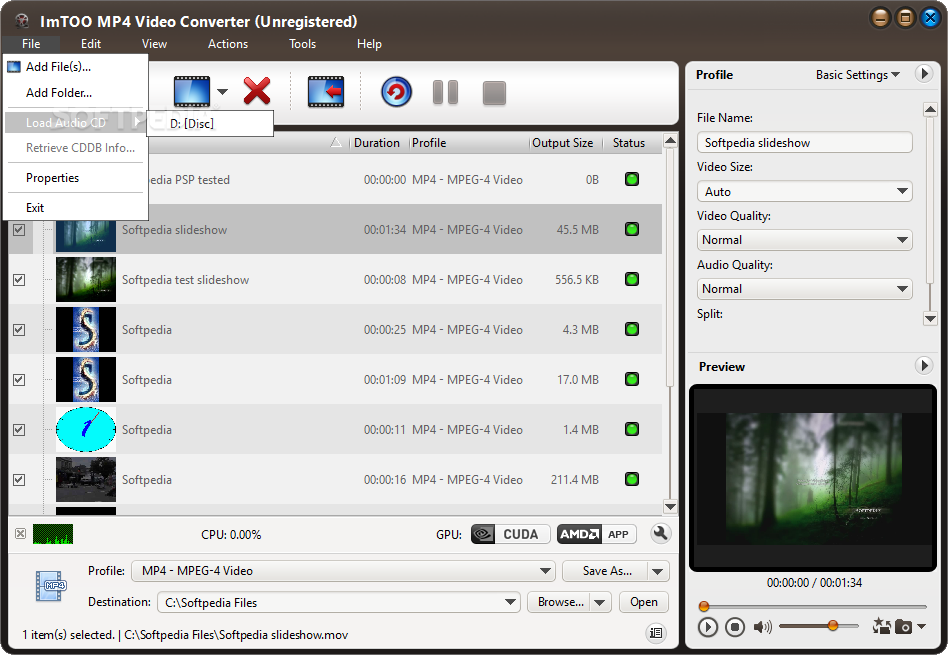Click status indicator for 1.4 MB row
948x655 pixels.
click(632, 429)
